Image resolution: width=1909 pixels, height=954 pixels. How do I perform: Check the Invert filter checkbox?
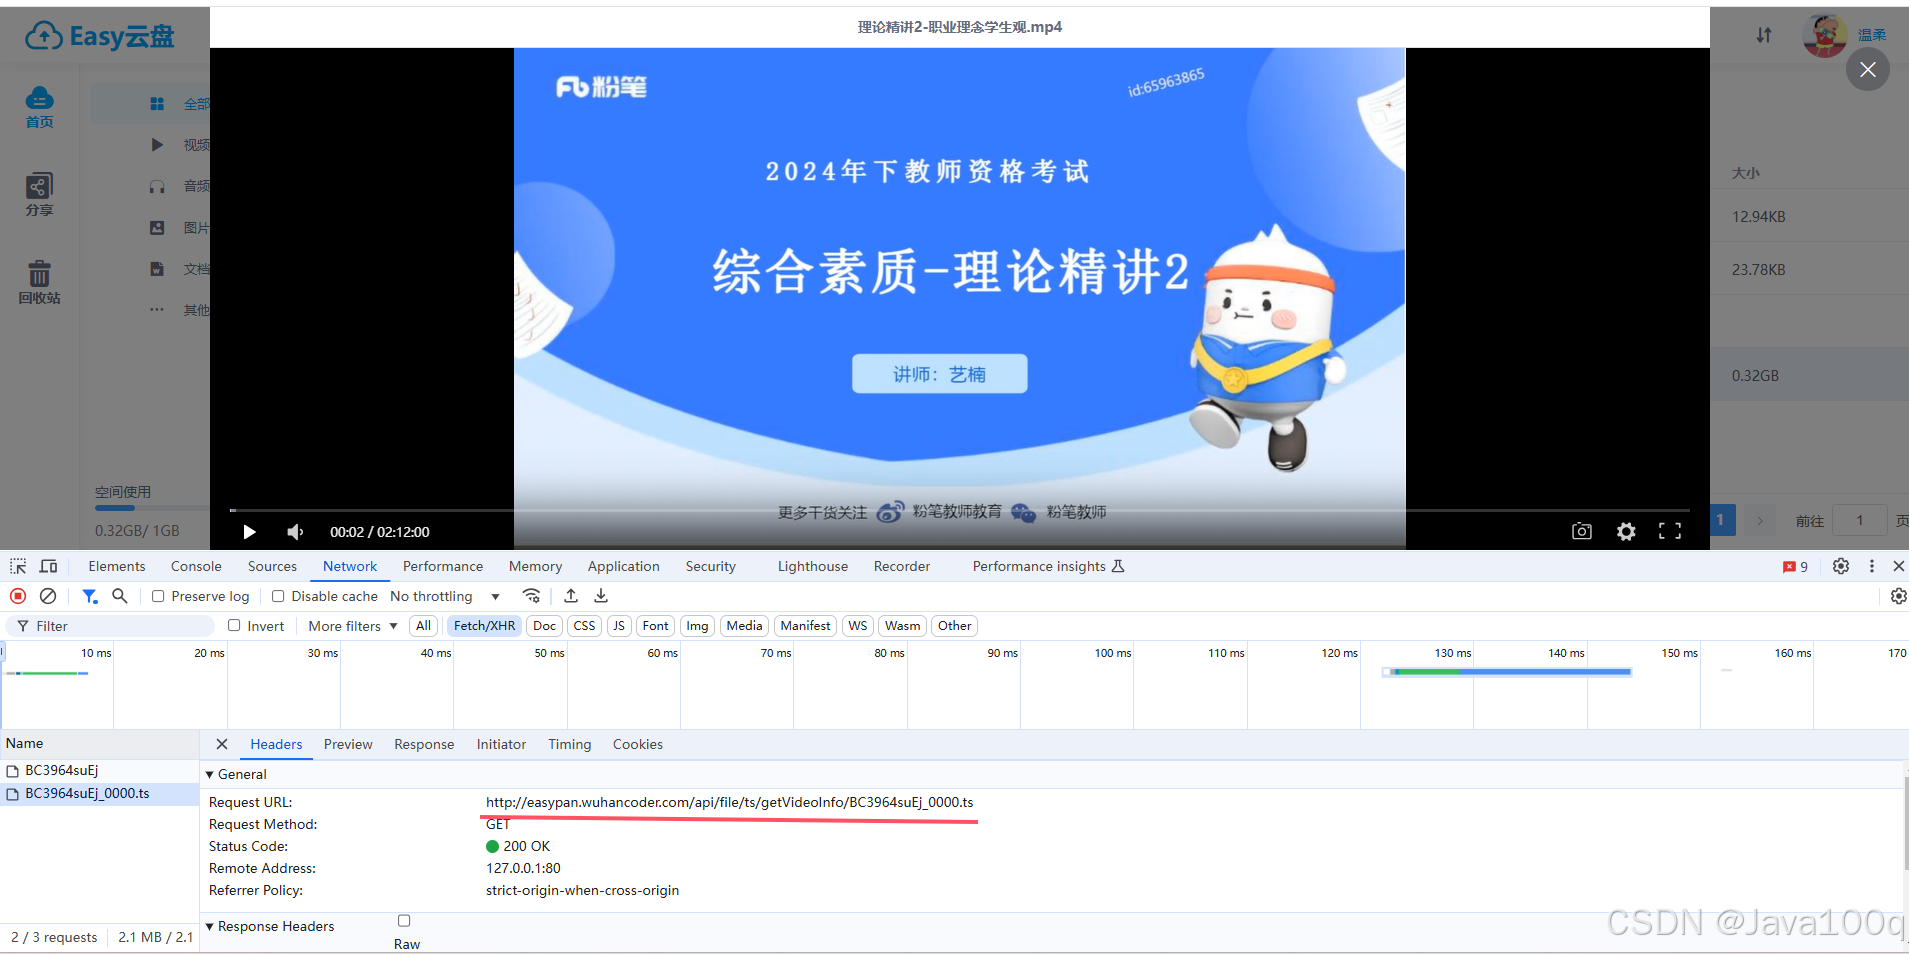point(234,626)
